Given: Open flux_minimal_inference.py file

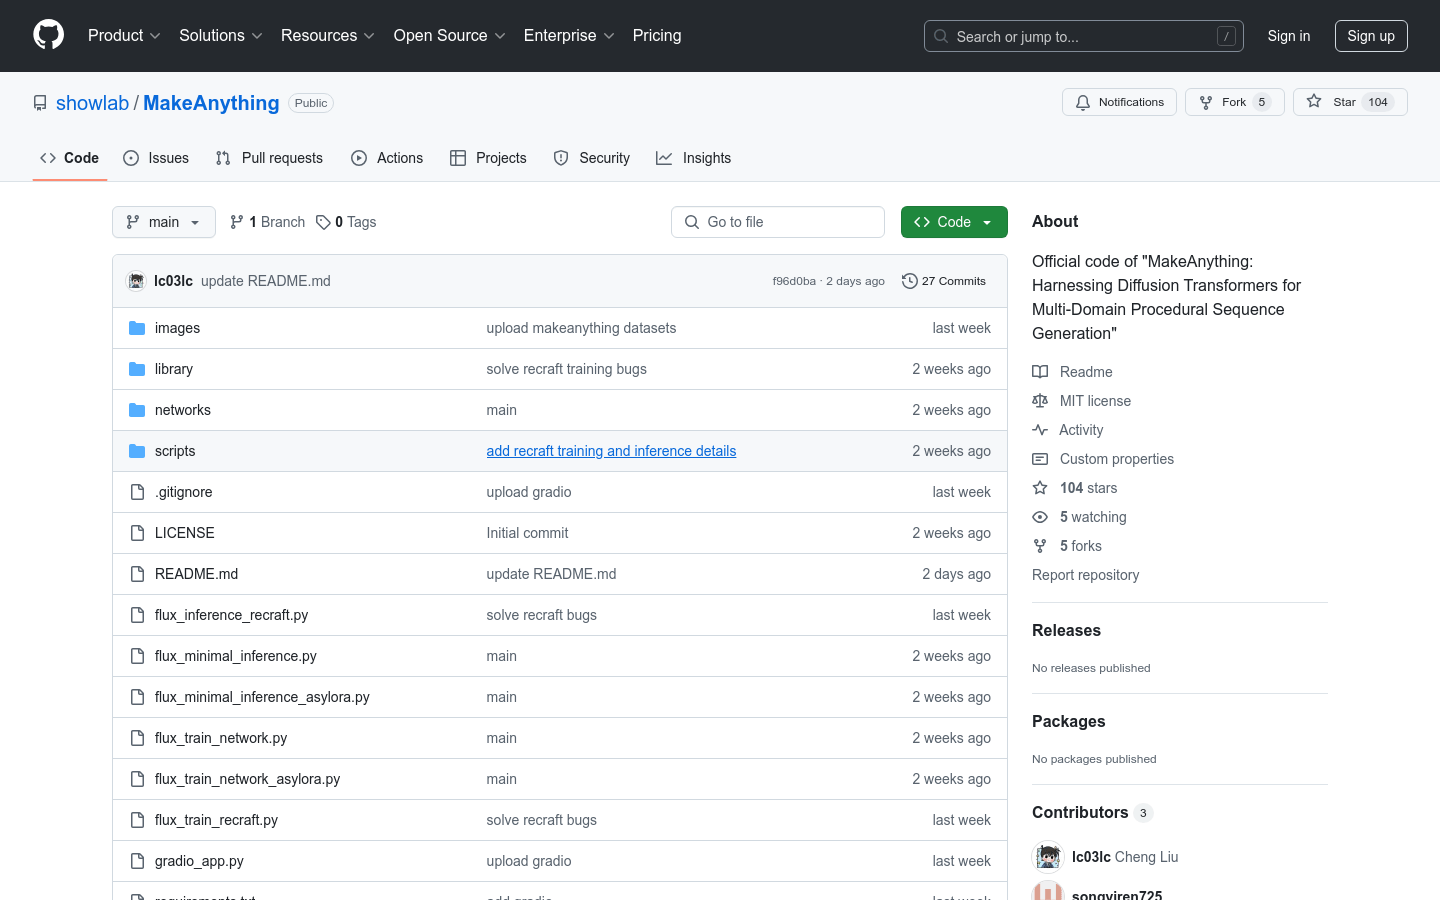Looking at the screenshot, I should [236, 656].
